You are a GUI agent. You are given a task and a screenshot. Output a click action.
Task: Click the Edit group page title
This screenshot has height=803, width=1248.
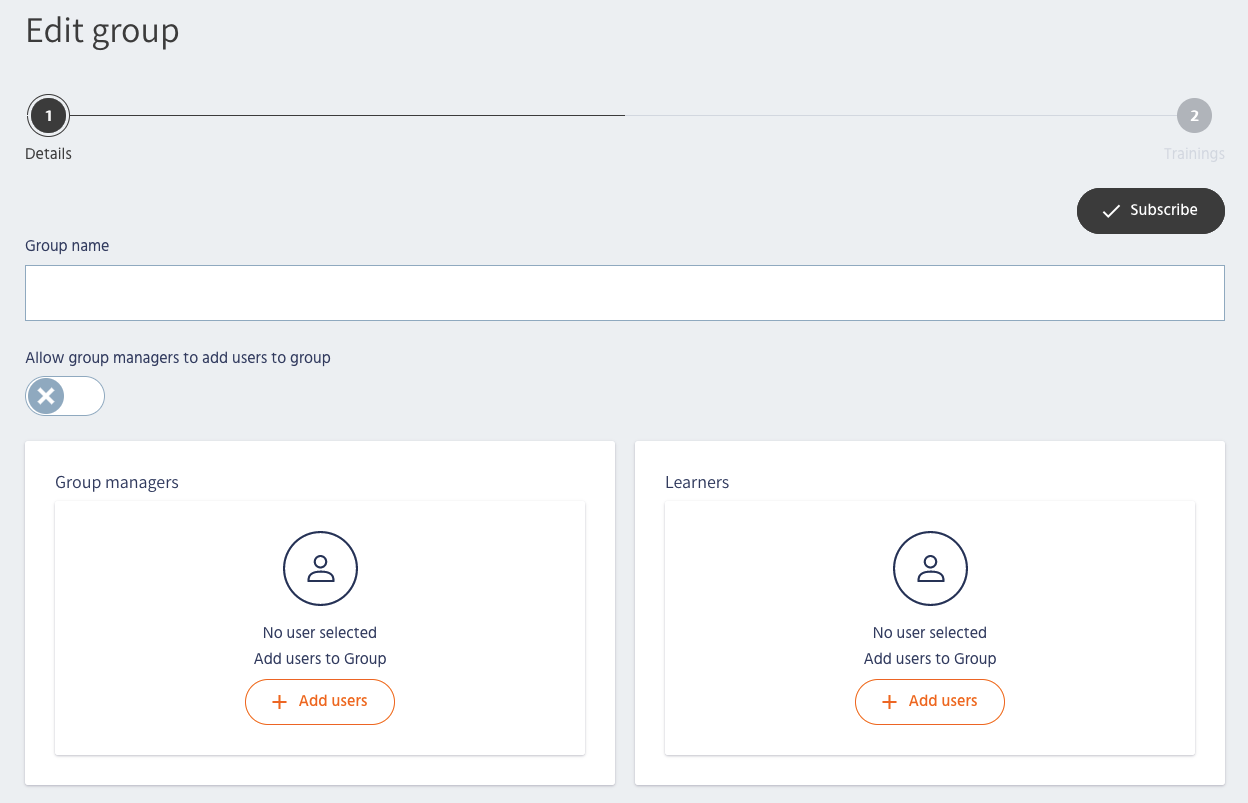coord(102,31)
